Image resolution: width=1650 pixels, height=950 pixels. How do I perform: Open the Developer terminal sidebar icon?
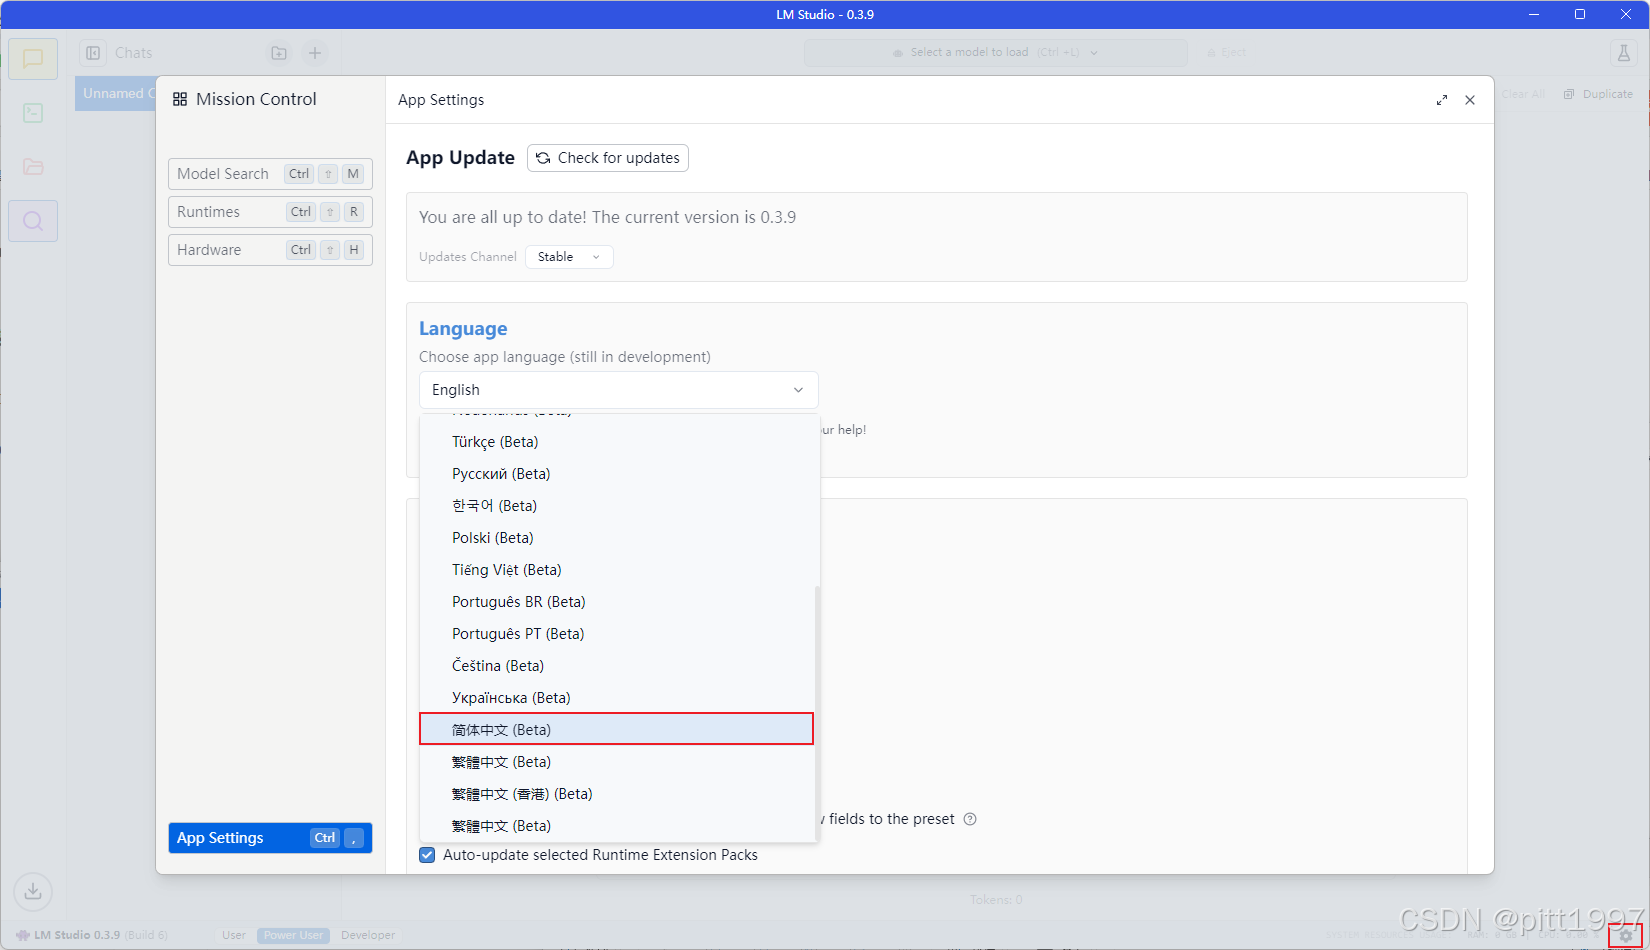(33, 113)
